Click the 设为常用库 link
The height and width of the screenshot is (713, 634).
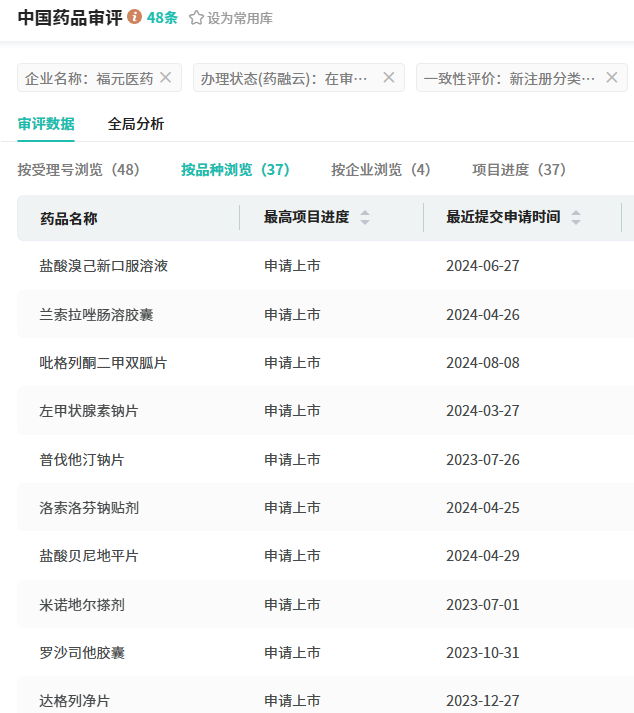(x=239, y=18)
